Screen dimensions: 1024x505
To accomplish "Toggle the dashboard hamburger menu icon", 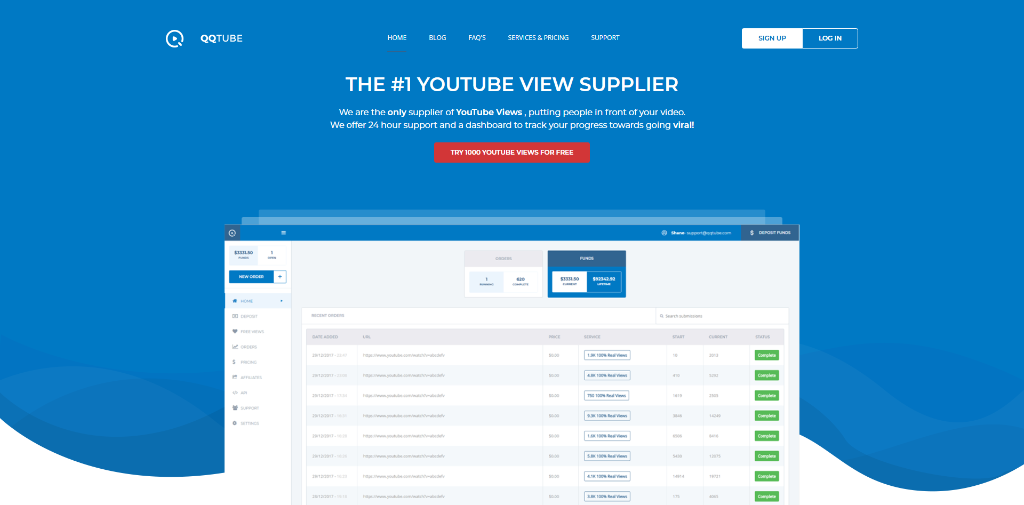I will point(283,233).
